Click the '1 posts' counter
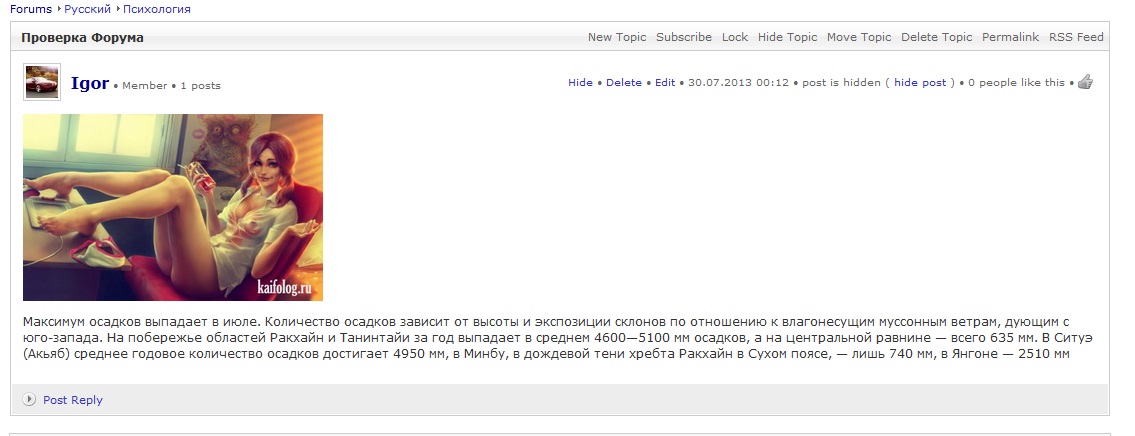 [x=201, y=85]
